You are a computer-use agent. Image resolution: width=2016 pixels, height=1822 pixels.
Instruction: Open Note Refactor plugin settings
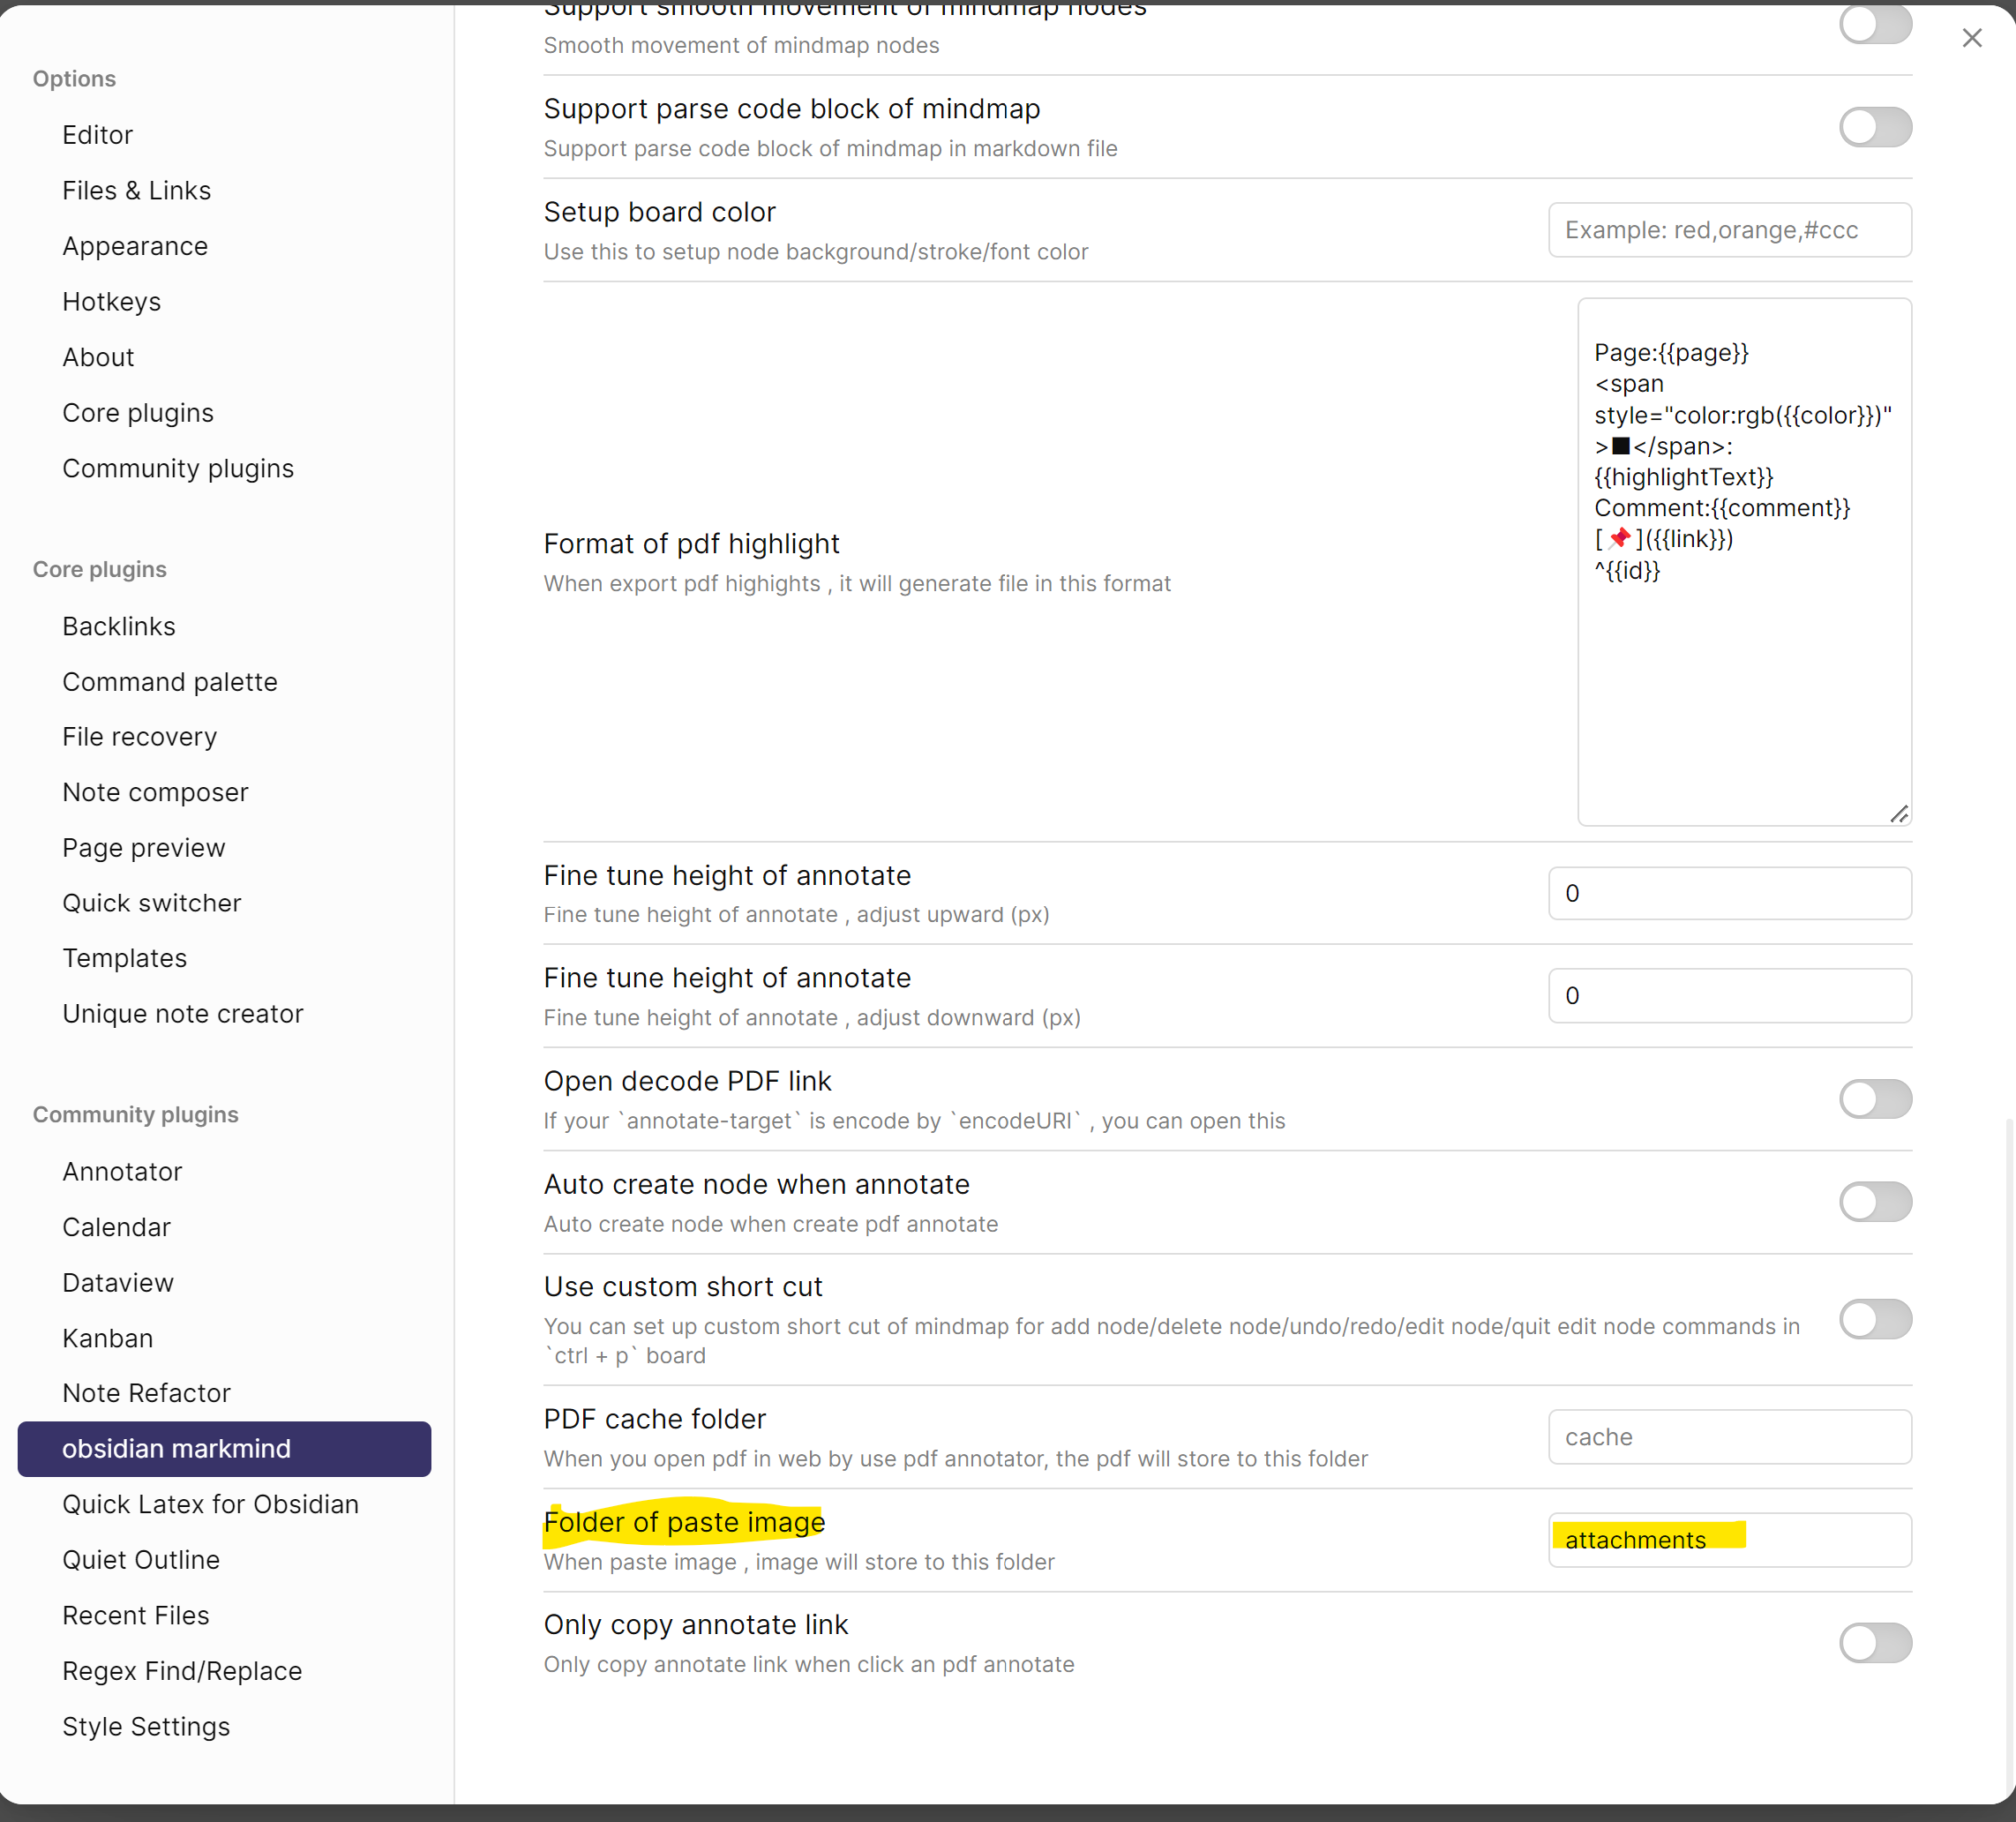pos(146,1392)
